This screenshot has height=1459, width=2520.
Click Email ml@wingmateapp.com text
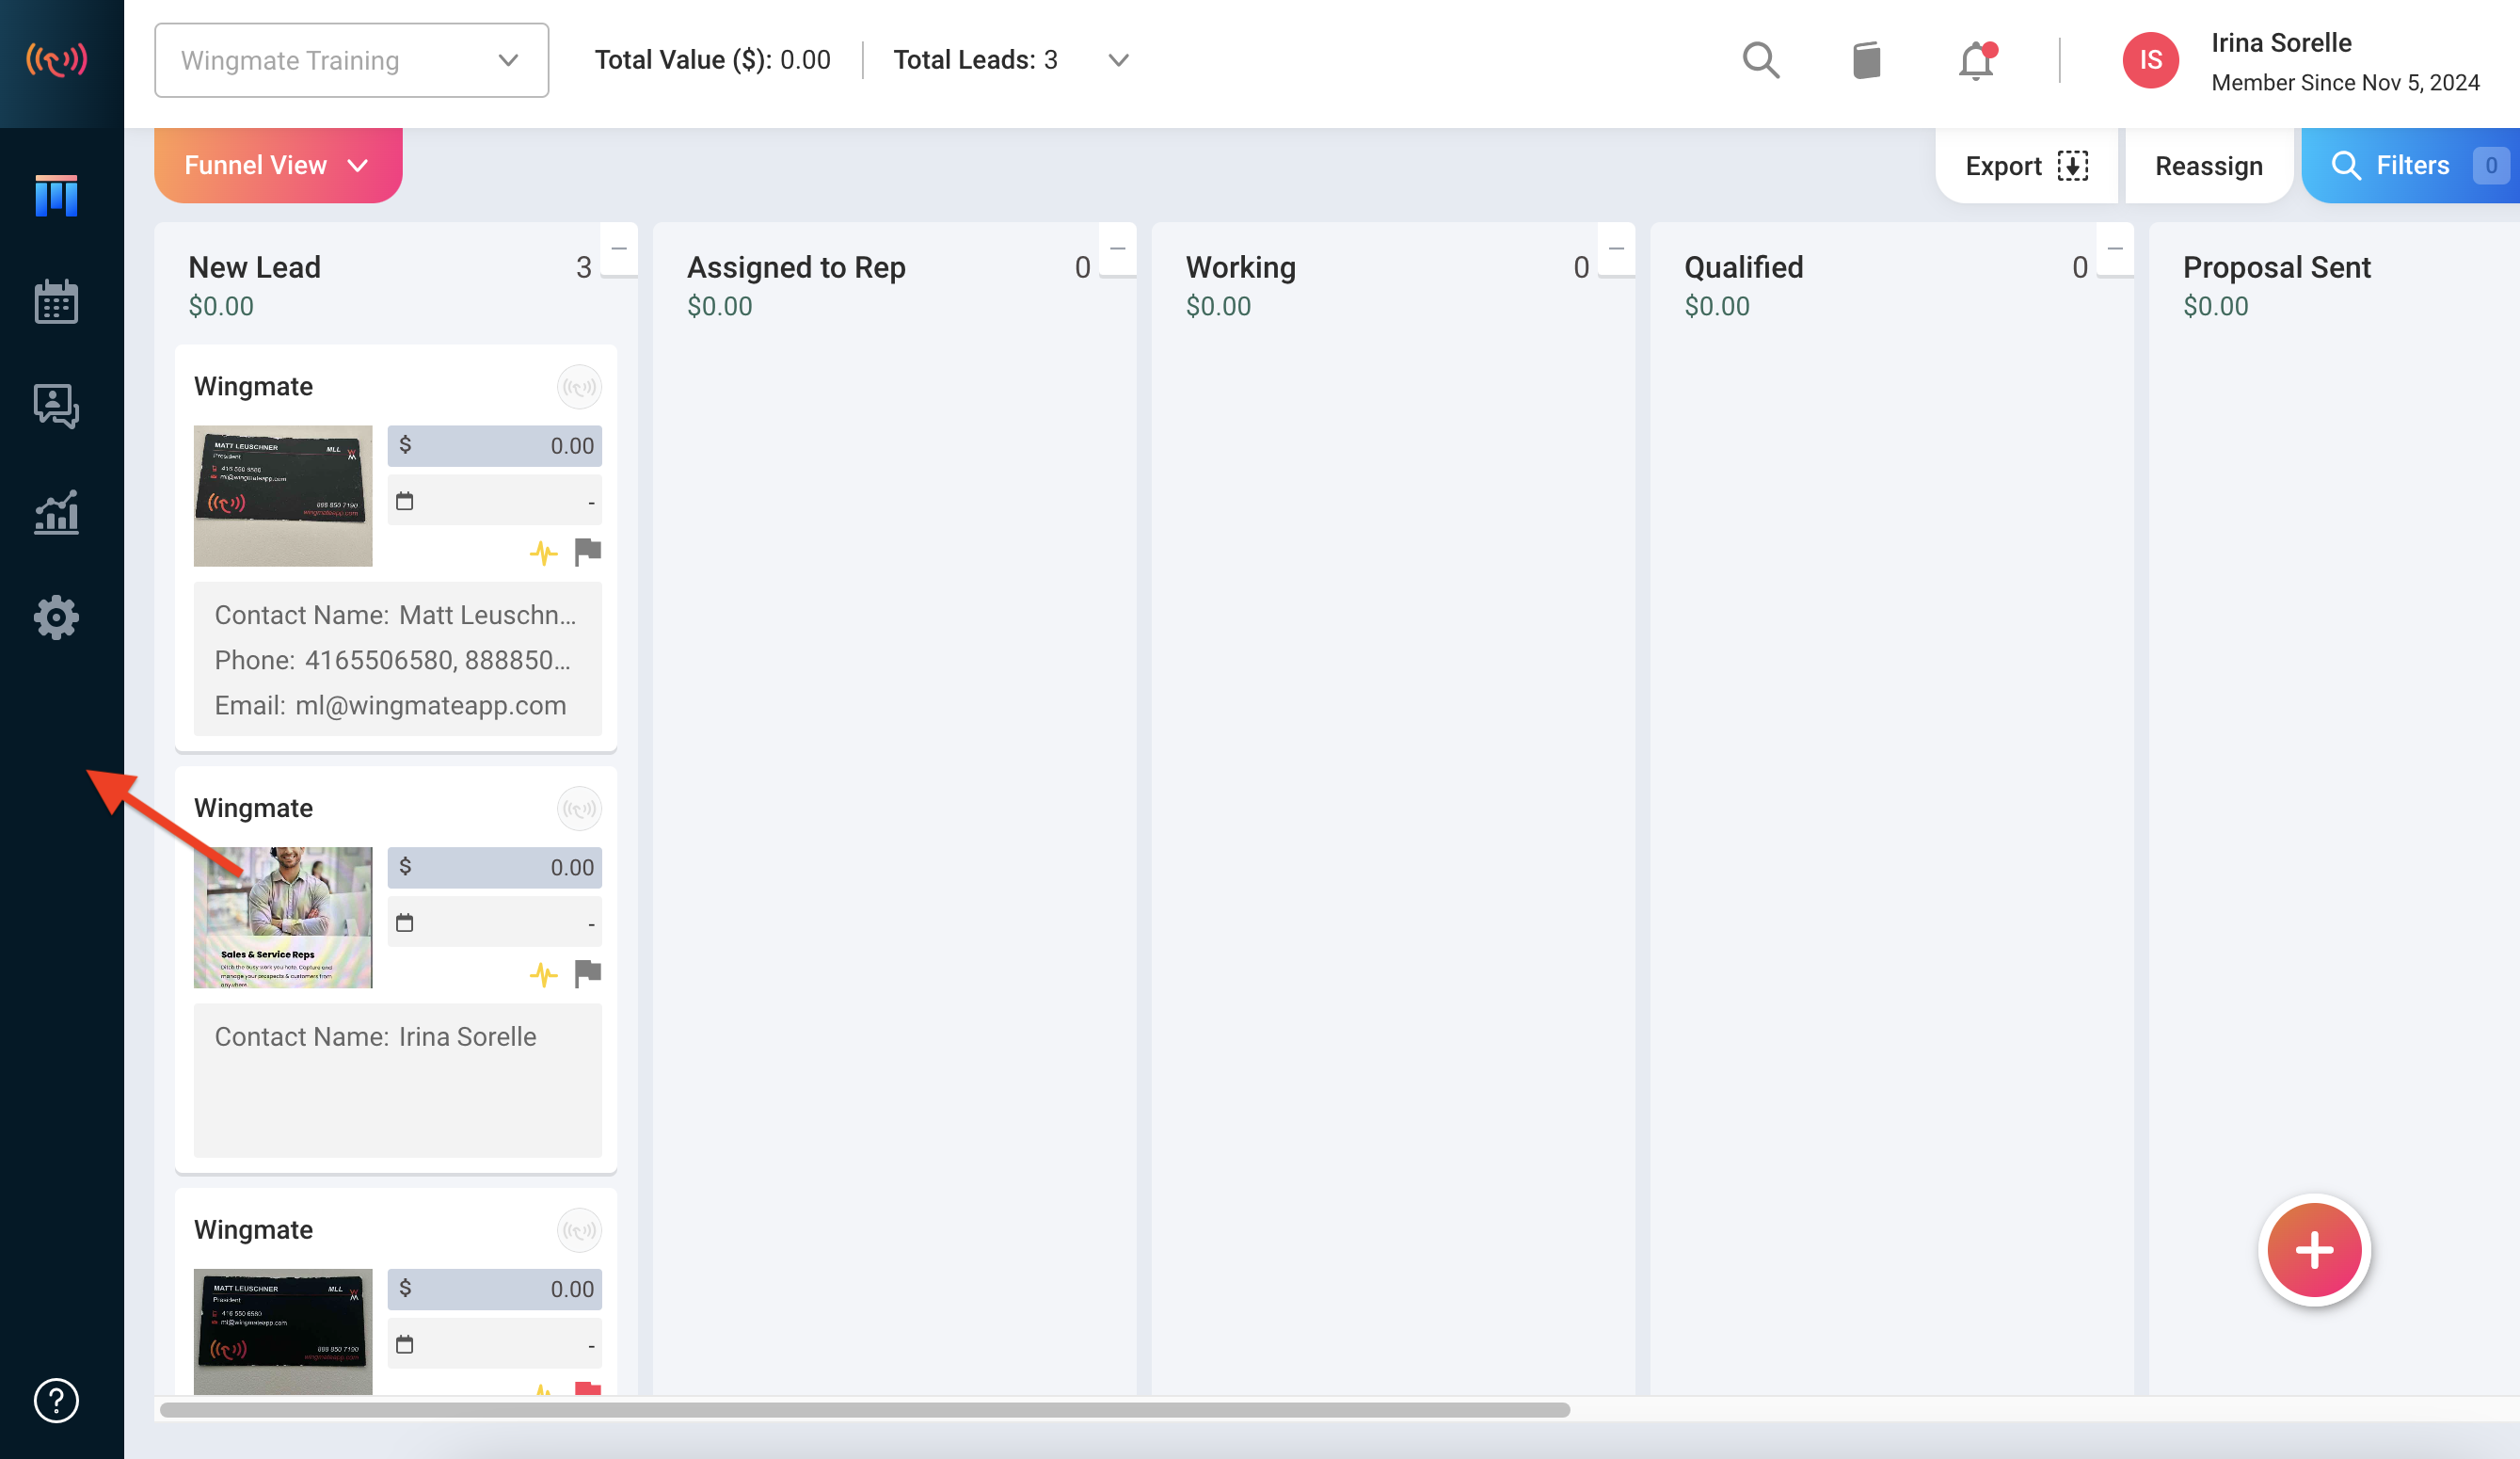click(x=390, y=706)
